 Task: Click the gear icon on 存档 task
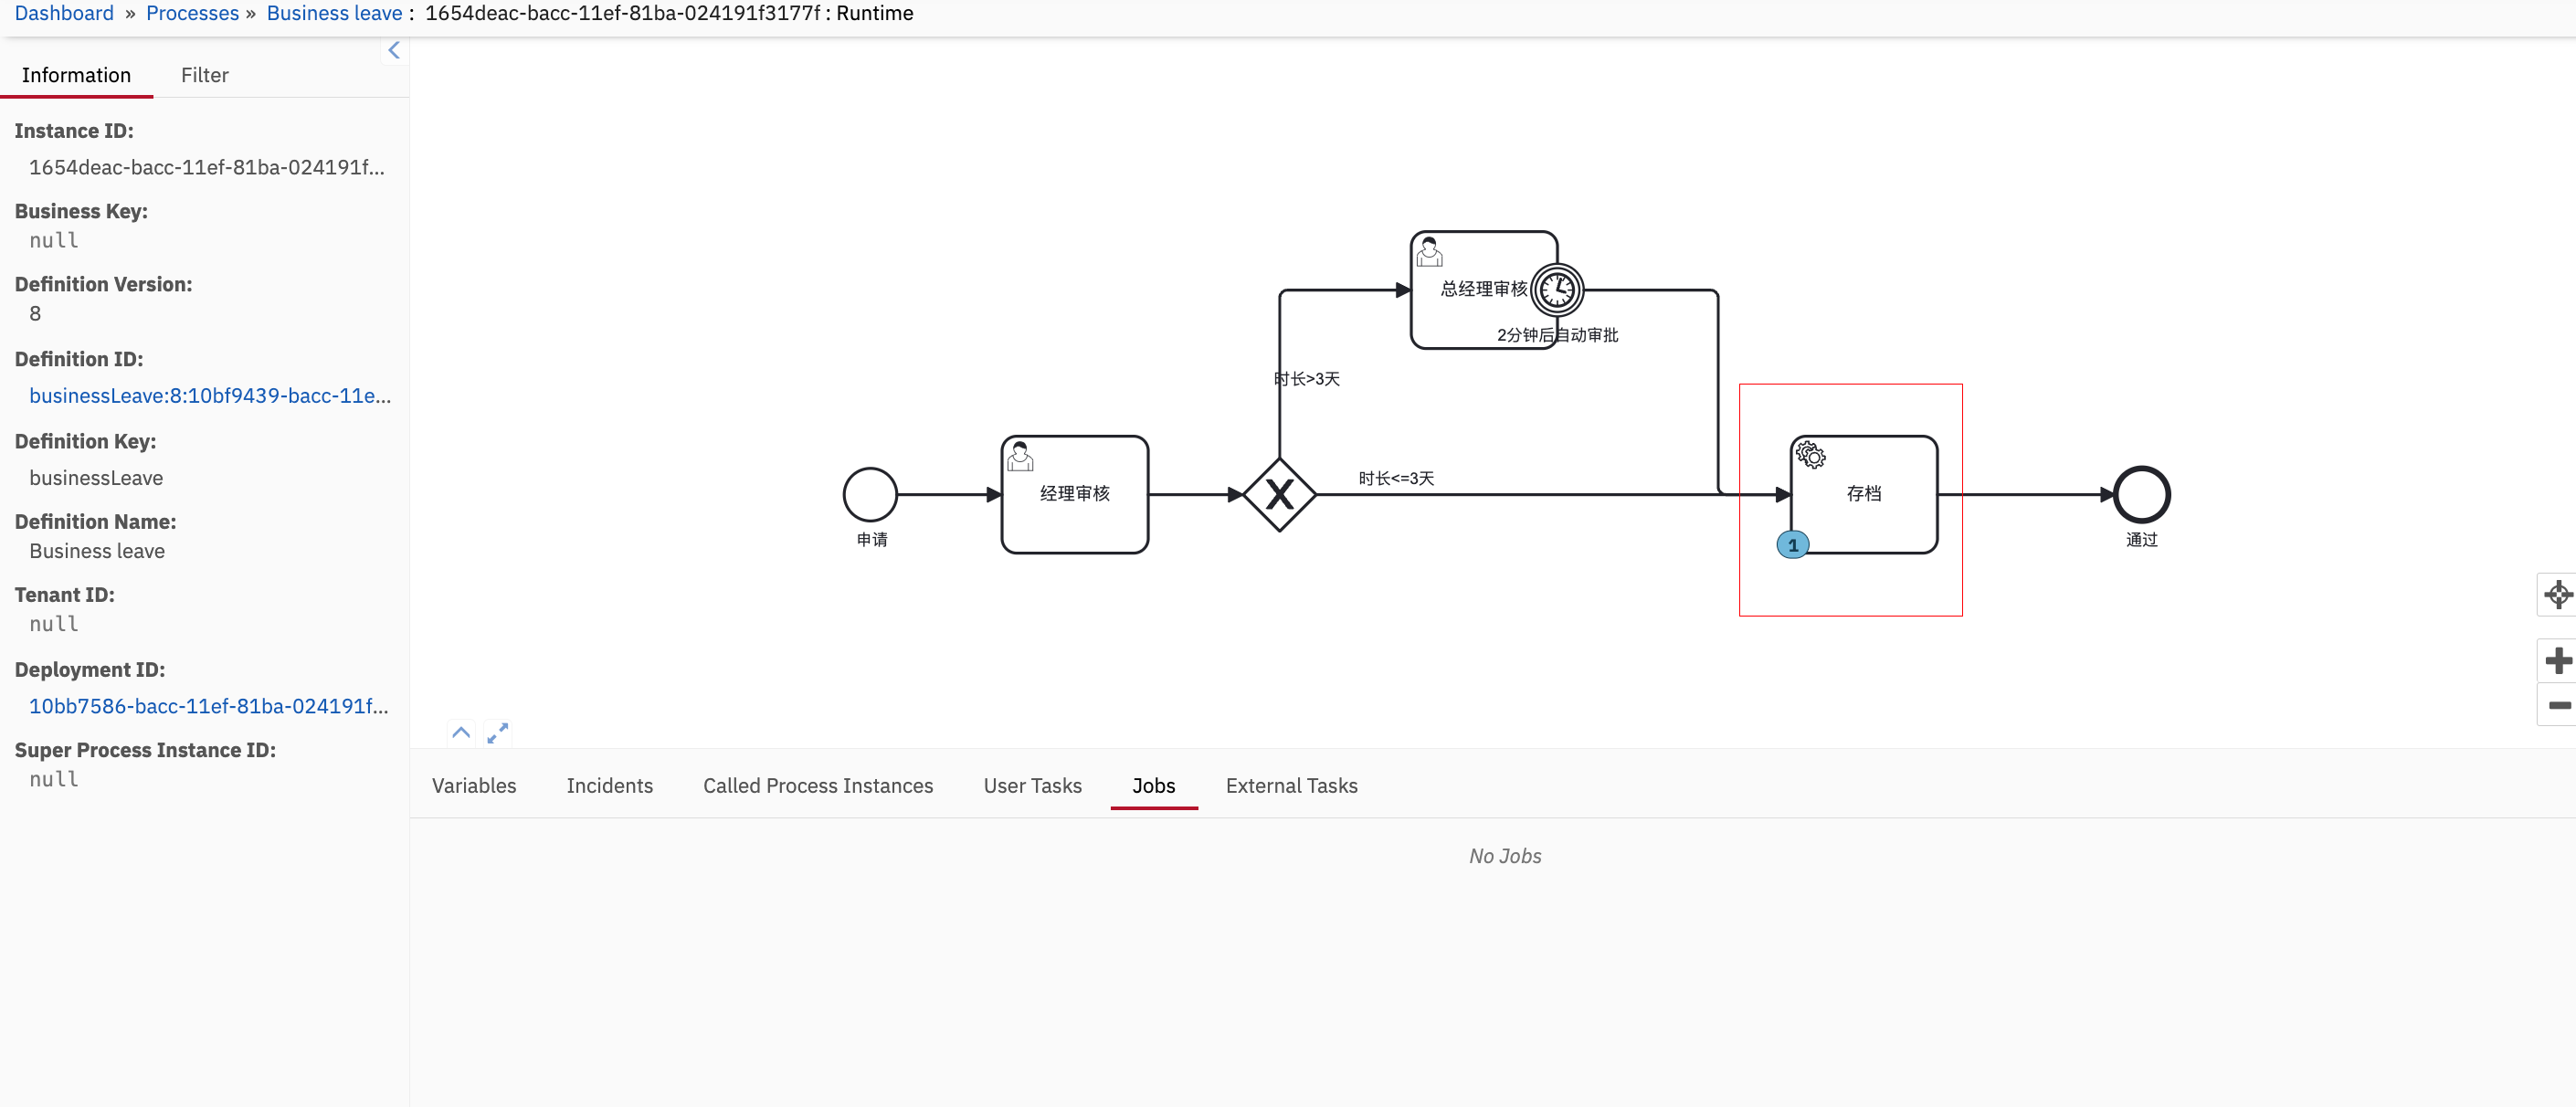point(1810,455)
